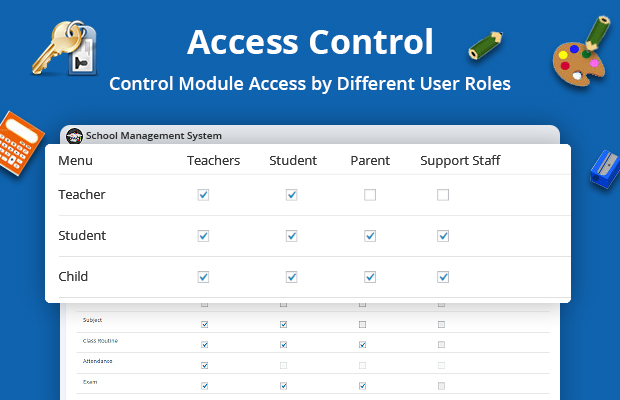
Task: Toggle Parent checkbox in Class Routine row
Action: point(362,344)
